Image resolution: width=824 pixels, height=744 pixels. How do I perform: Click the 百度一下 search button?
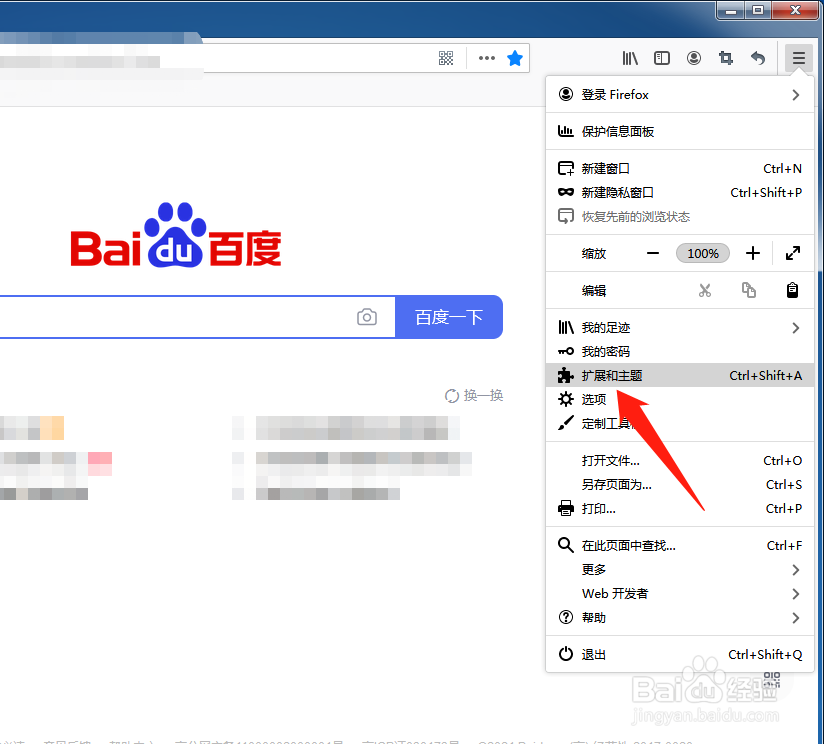pyautogui.click(x=449, y=317)
